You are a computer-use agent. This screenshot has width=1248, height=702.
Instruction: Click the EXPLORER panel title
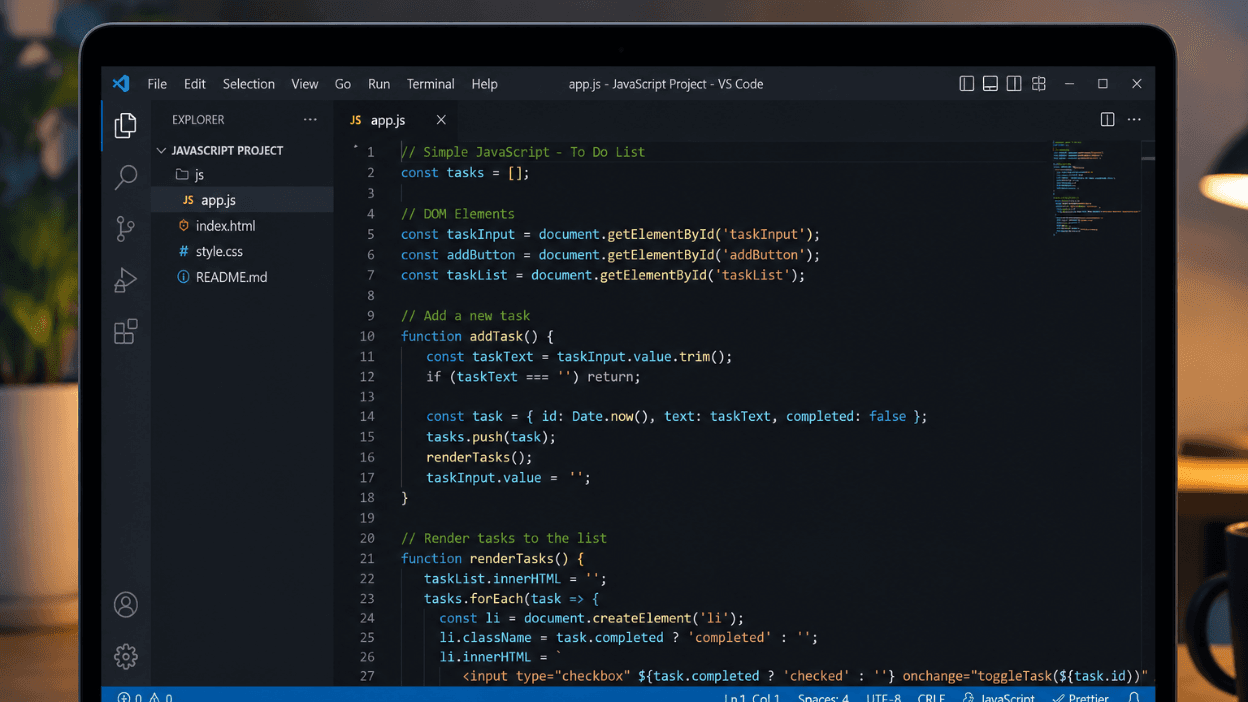198,120
